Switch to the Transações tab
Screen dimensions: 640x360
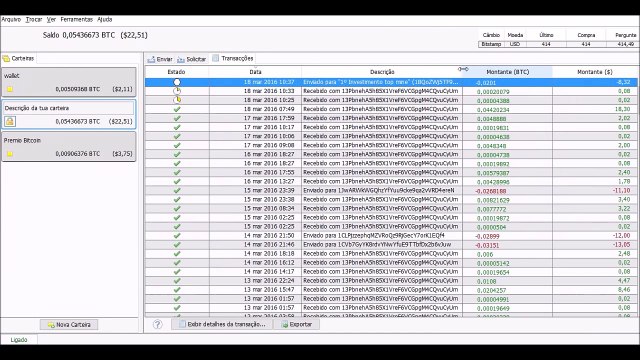pyautogui.click(x=233, y=58)
